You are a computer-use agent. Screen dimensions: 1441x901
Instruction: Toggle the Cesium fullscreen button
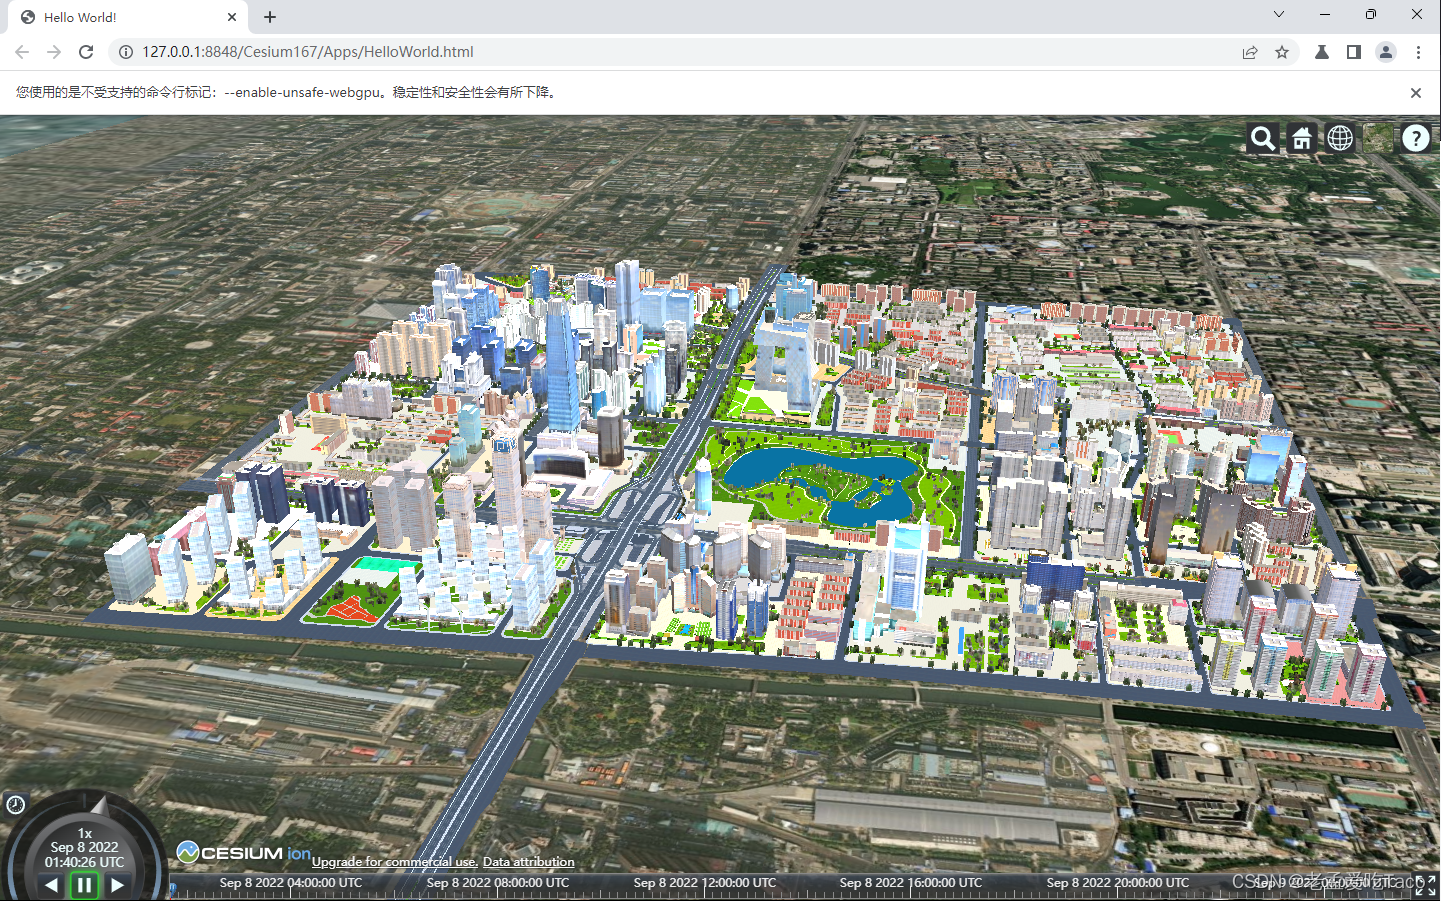[x=1425, y=885]
